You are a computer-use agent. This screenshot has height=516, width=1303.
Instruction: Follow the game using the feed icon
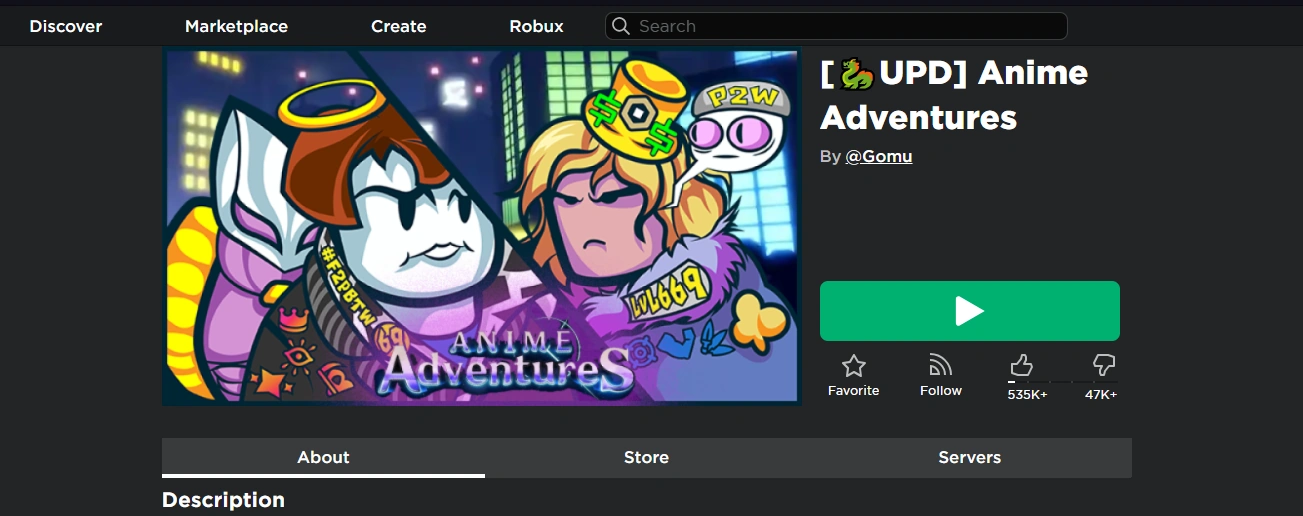940,365
